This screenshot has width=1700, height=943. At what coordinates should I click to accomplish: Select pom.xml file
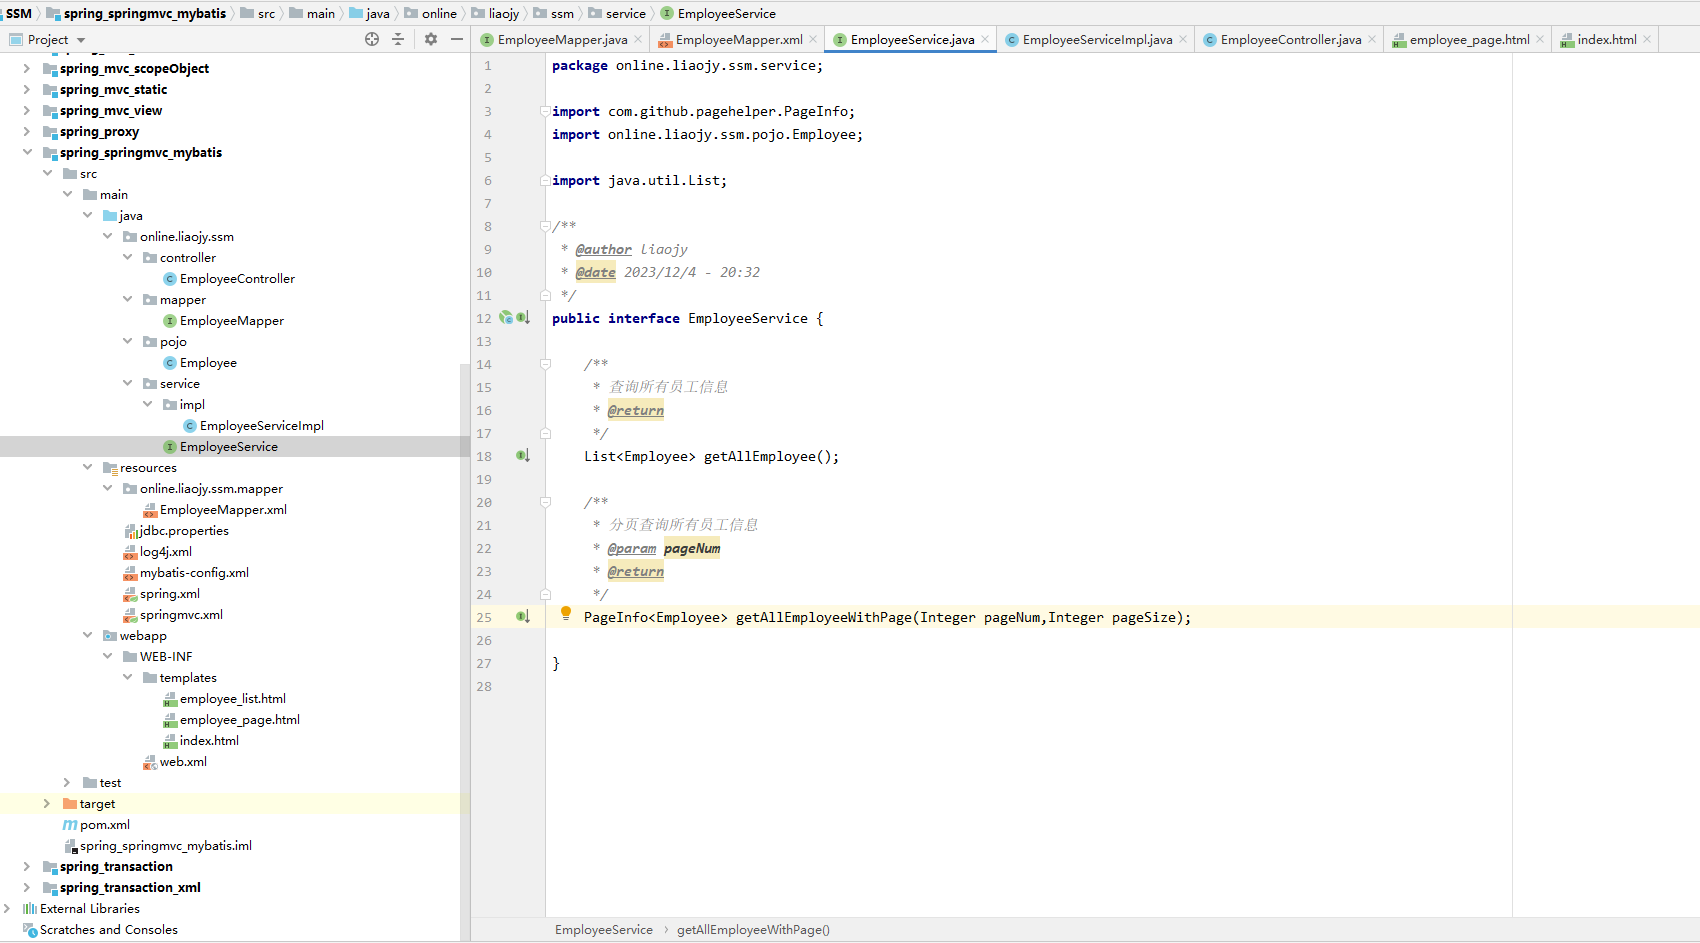(104, 824)
